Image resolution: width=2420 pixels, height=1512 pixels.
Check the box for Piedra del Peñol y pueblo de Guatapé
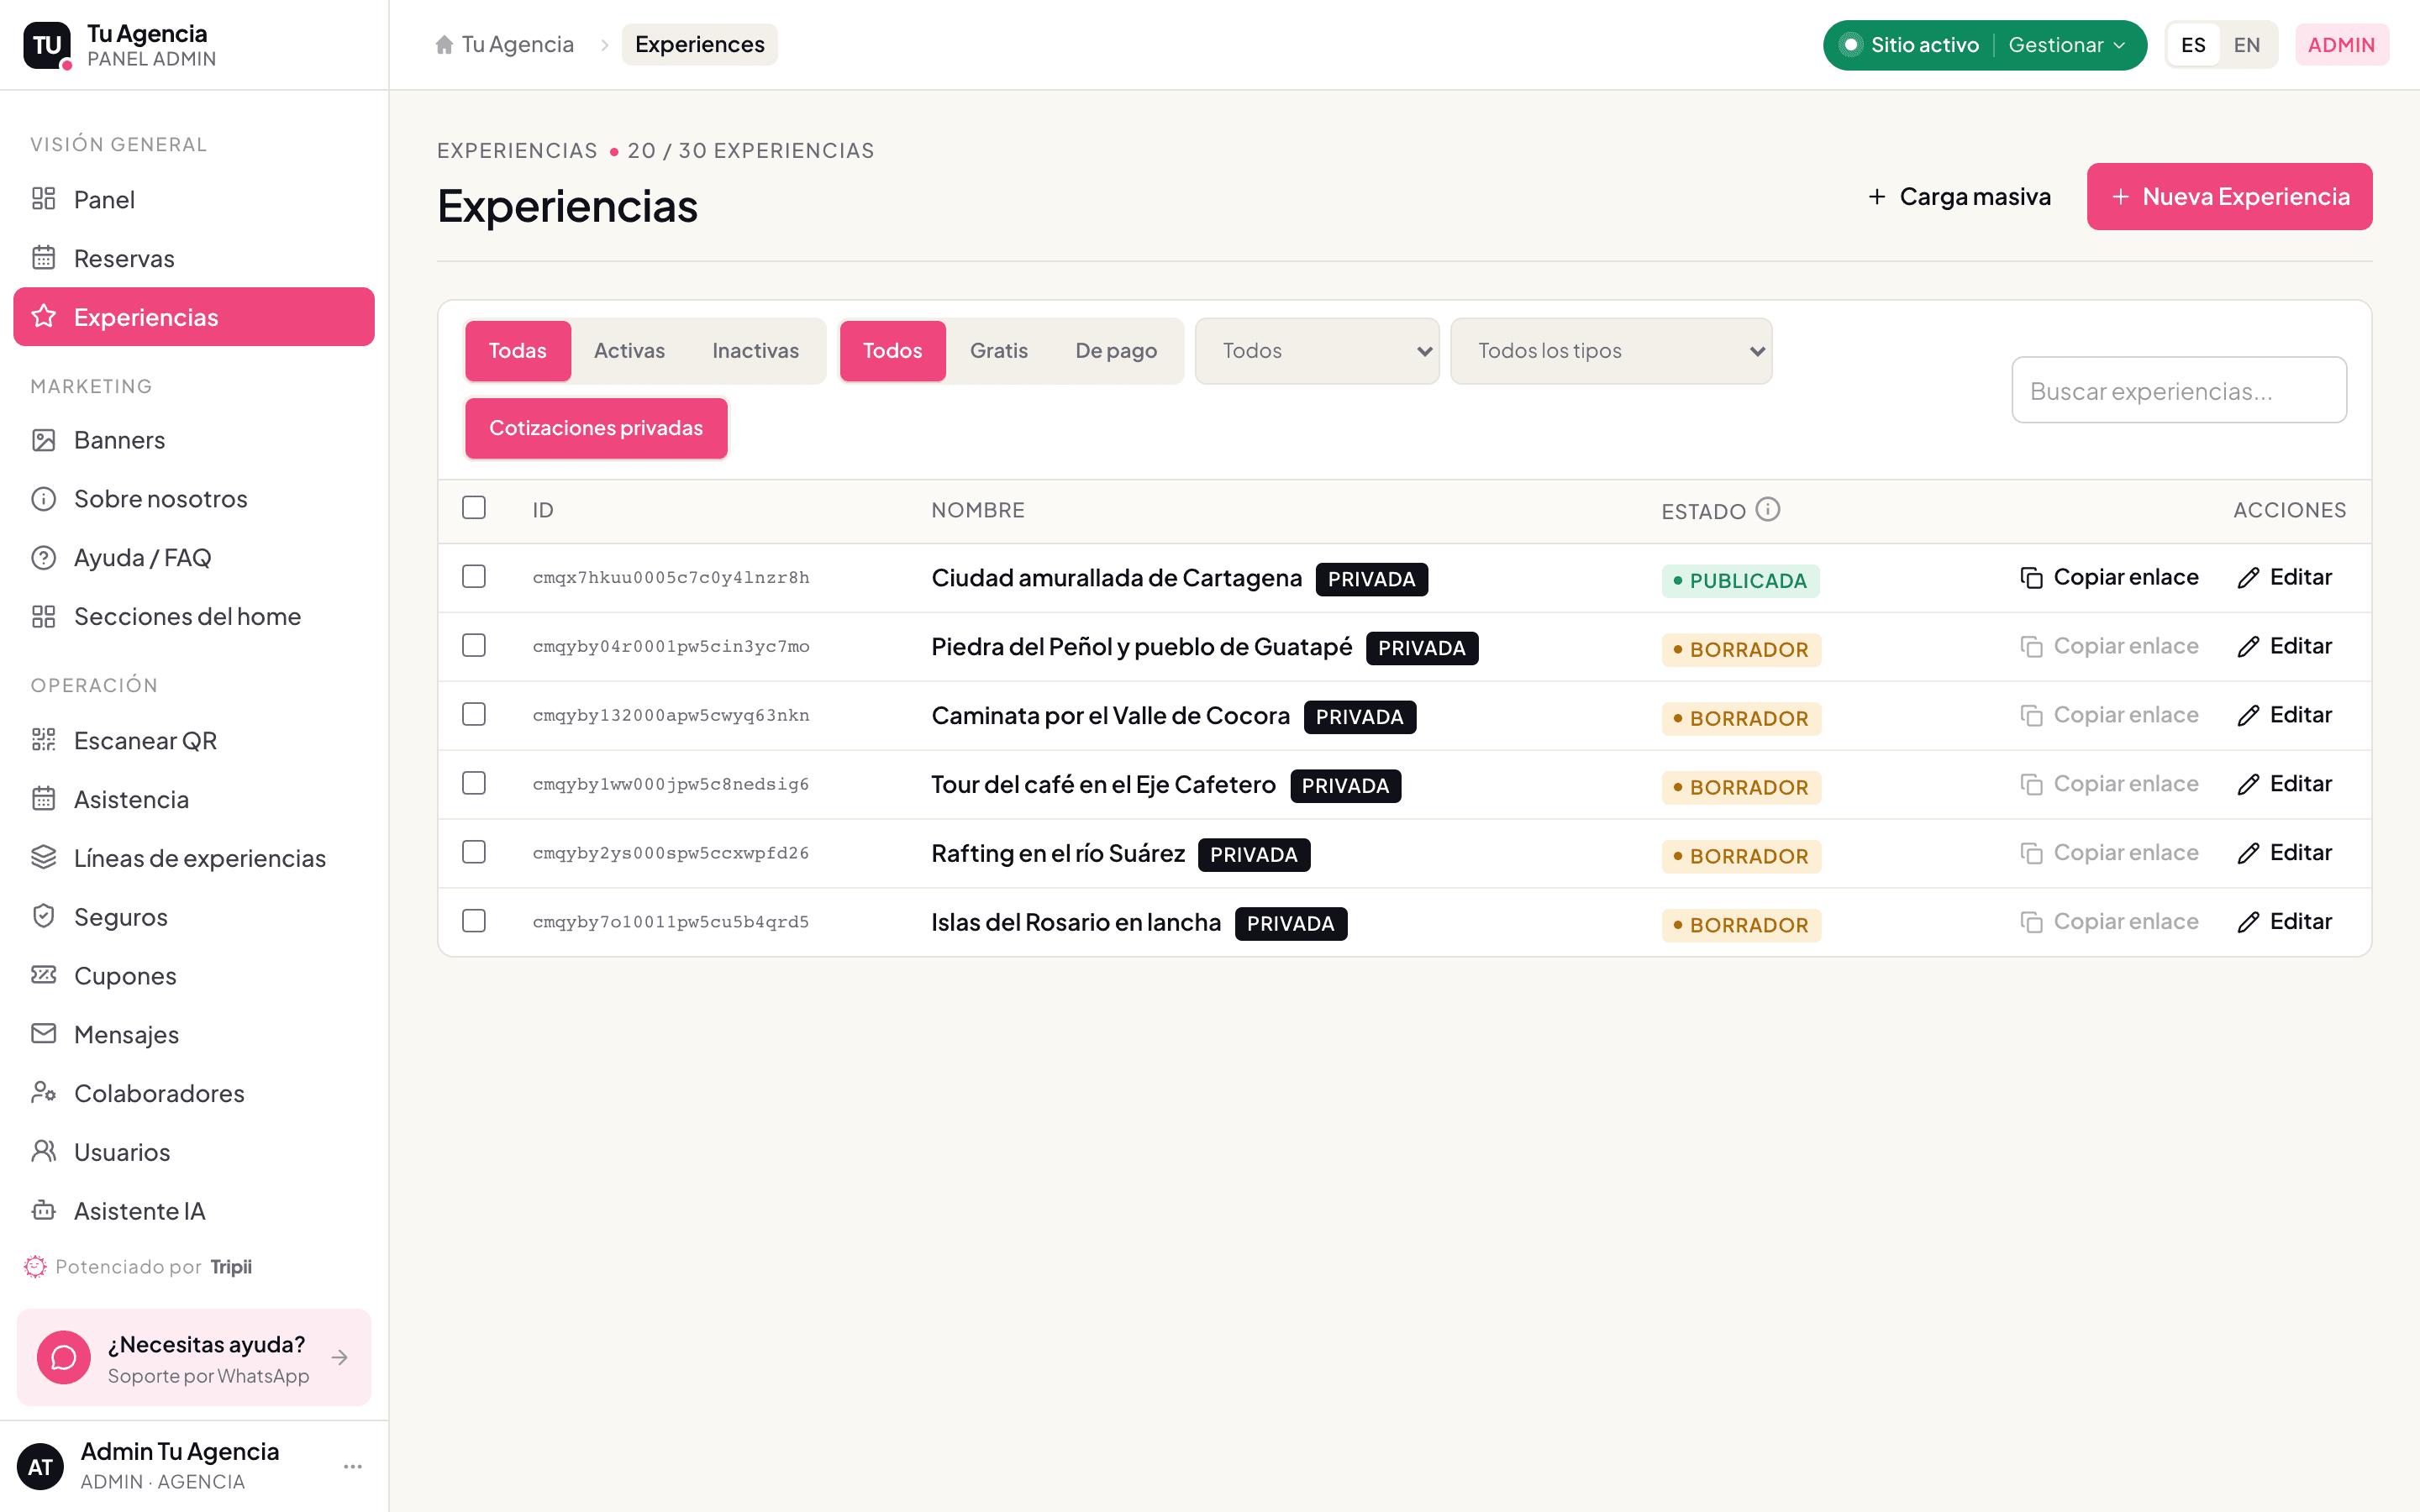pos(474,646)
